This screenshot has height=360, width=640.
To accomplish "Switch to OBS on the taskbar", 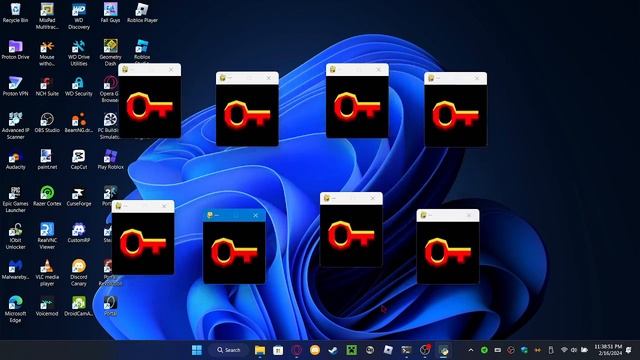I will pos(425,350).
